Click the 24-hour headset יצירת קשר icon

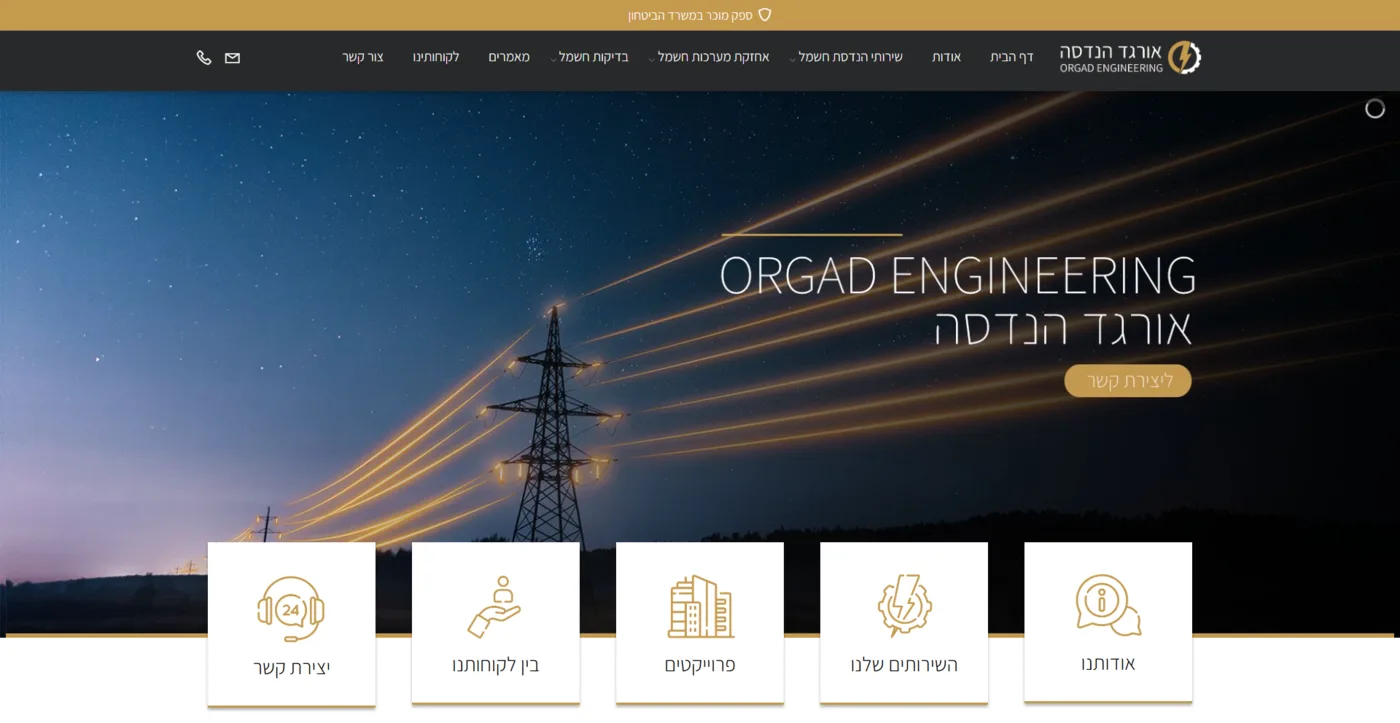coord(291,609)
